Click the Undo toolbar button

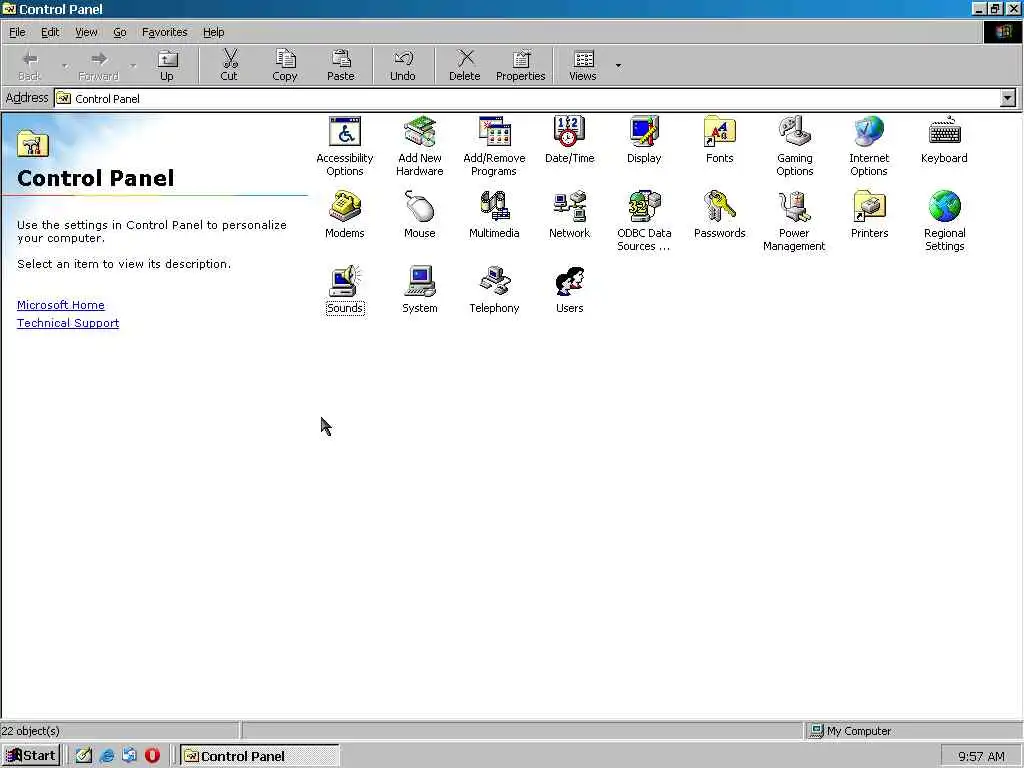tap(403, 65)
